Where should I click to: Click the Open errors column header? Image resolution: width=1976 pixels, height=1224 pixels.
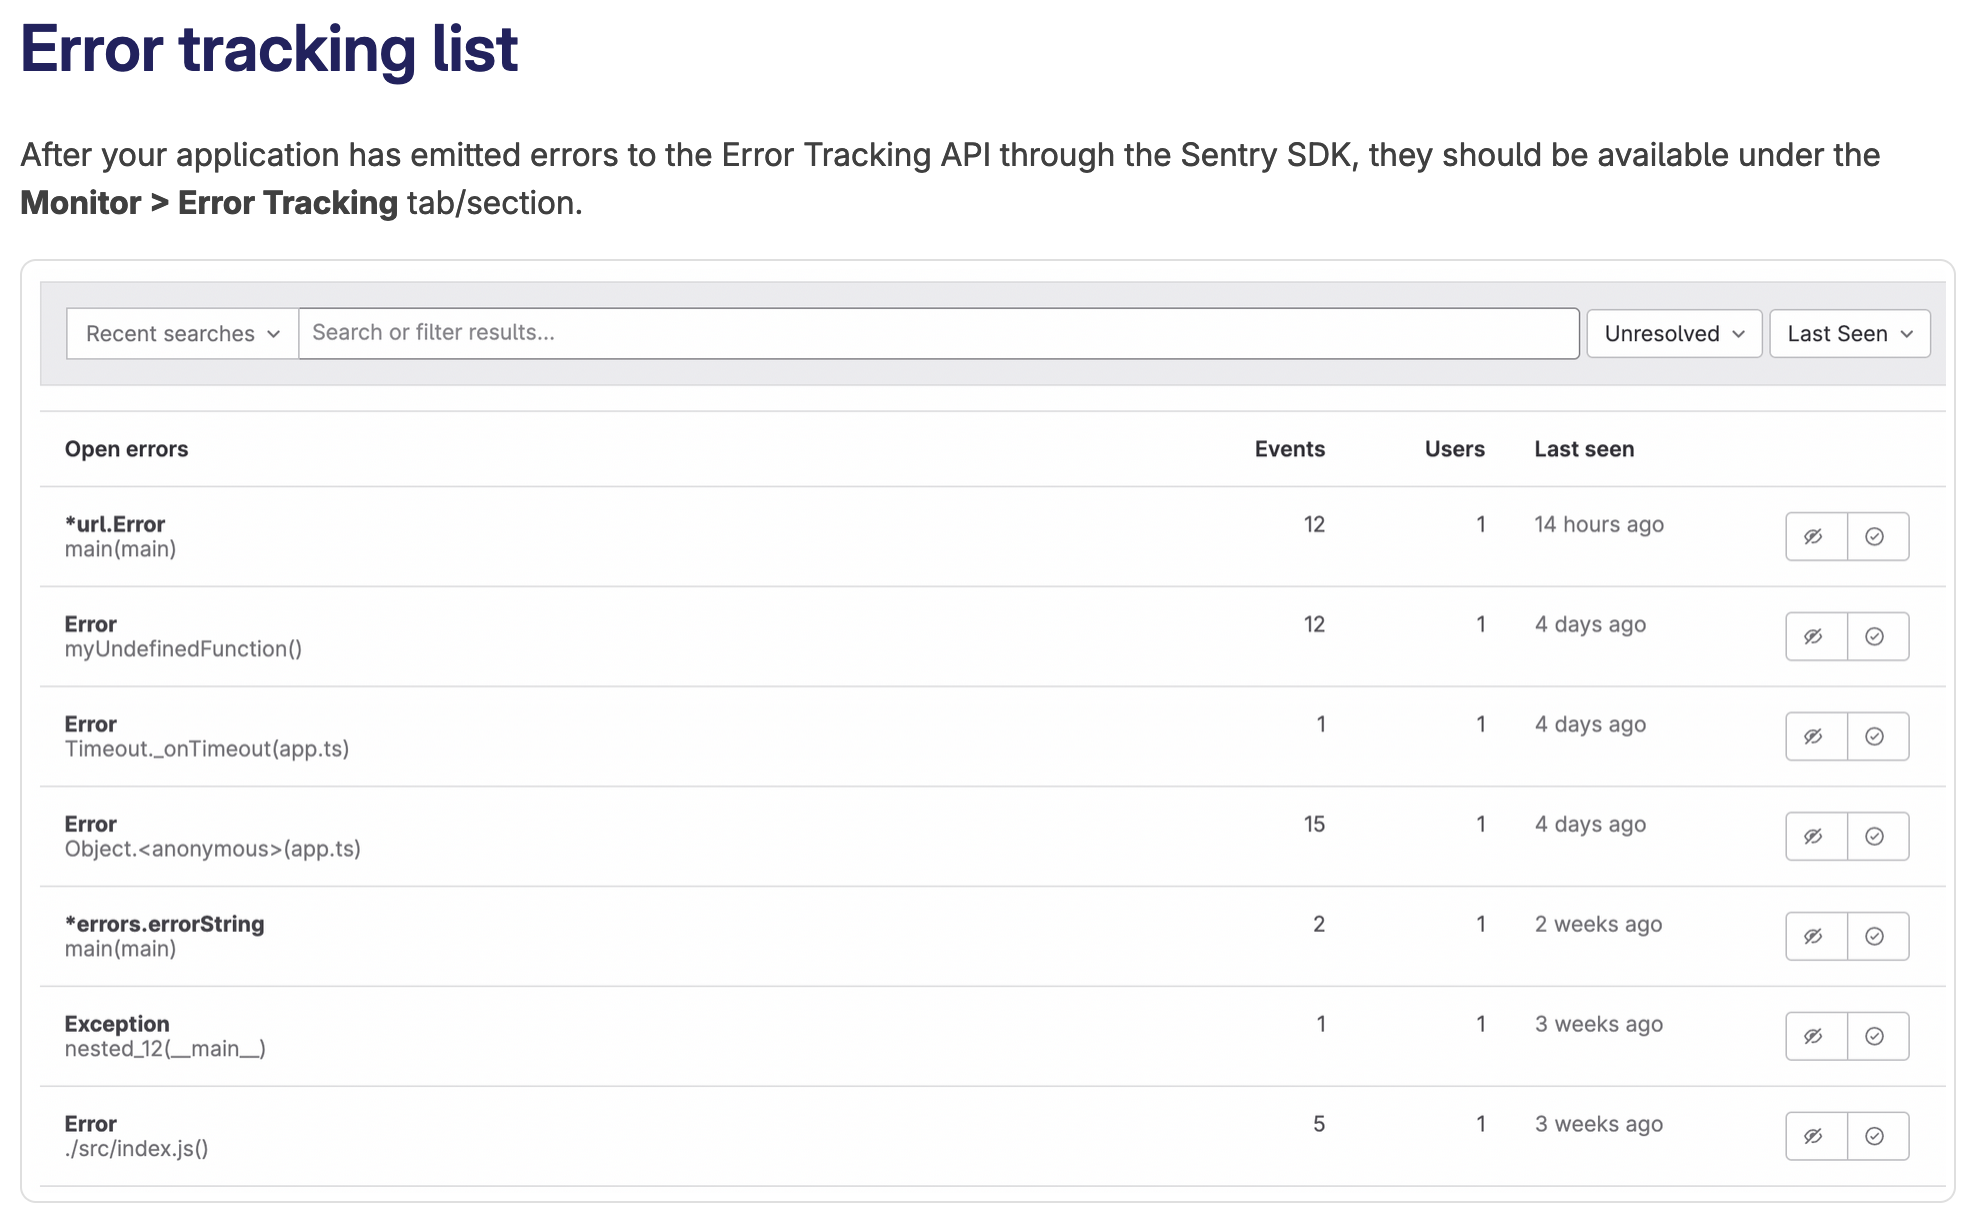(x=127, y=448)
